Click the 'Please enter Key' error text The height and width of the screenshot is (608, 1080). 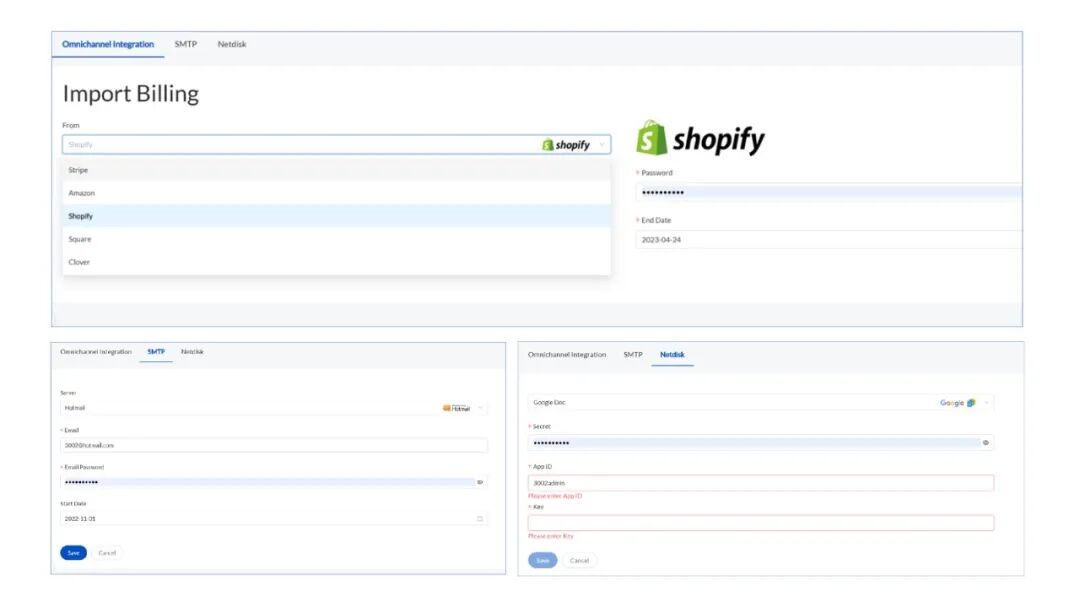[550, 536]
